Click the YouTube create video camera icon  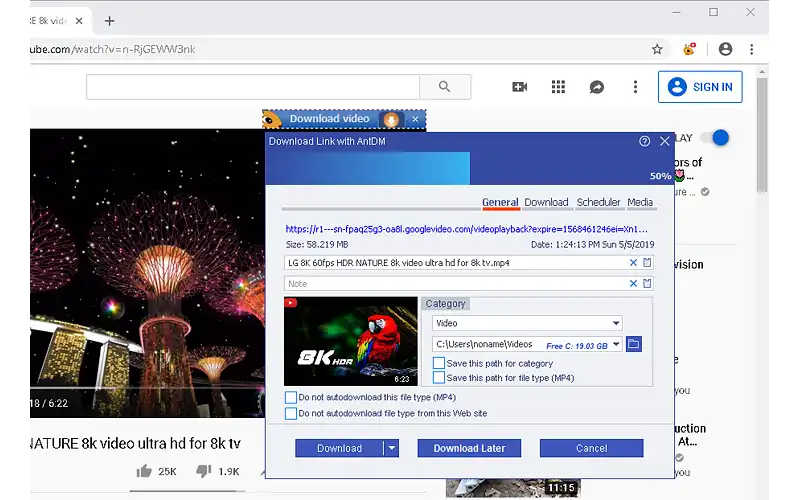point(519,87)
